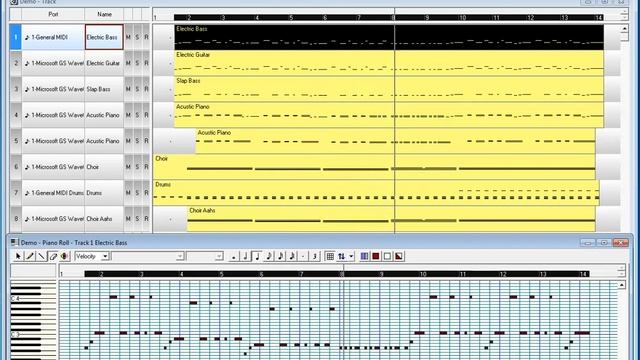
Task: Toggle the triplet modifier button
Action: pos(315,256)
